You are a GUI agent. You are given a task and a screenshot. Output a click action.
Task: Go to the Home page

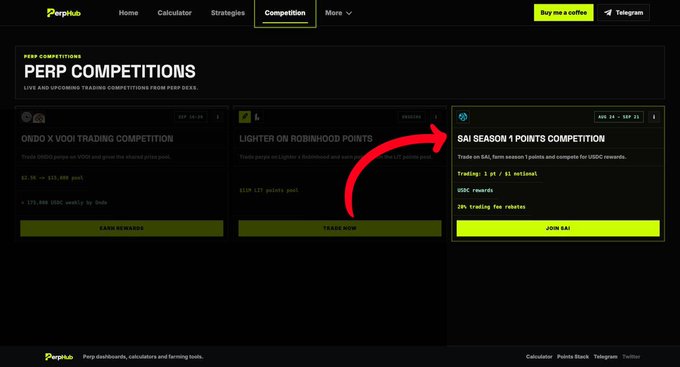click(x=128, y=13)
